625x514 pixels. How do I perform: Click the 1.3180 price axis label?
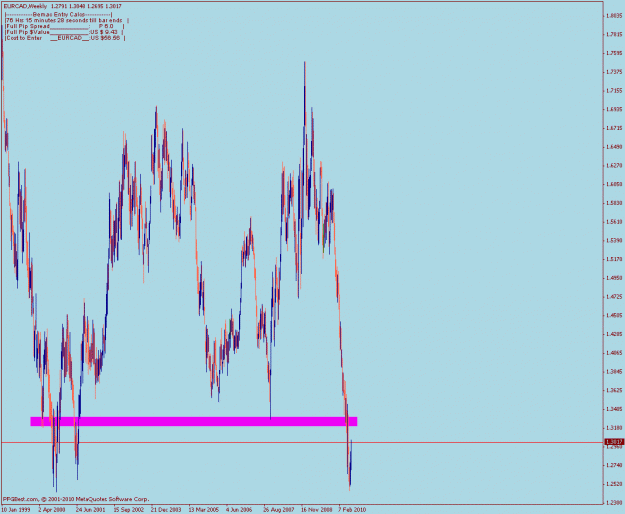coord(614,428)
